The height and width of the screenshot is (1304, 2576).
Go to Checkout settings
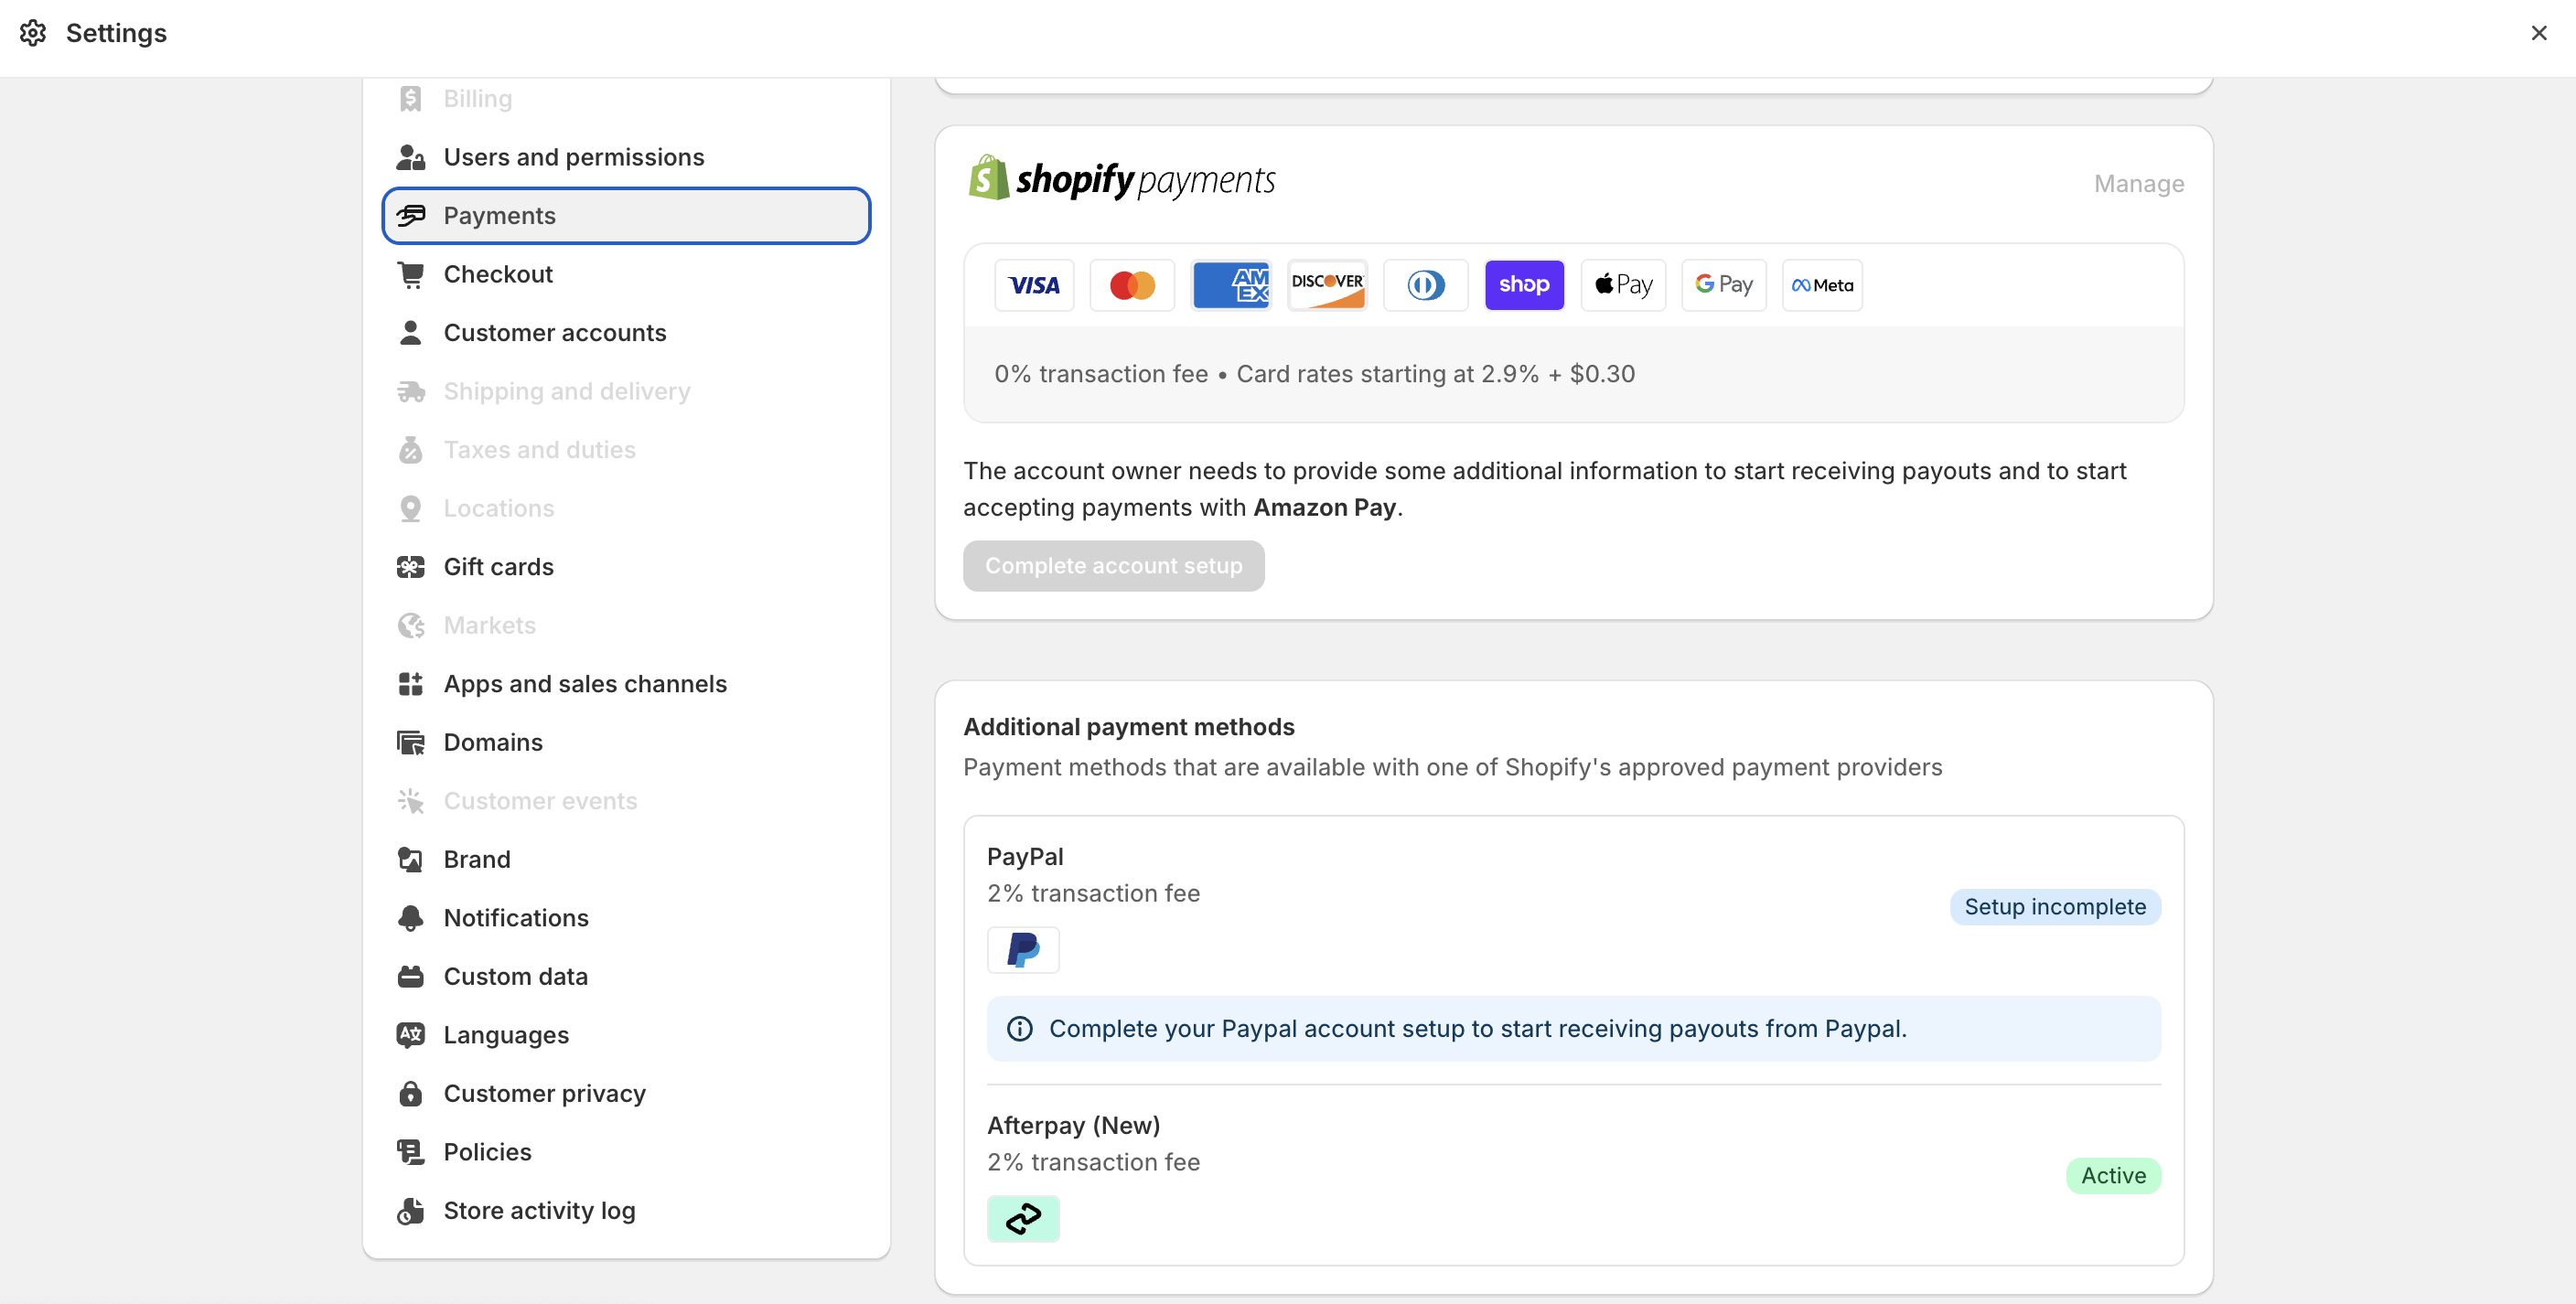[497, 274]
